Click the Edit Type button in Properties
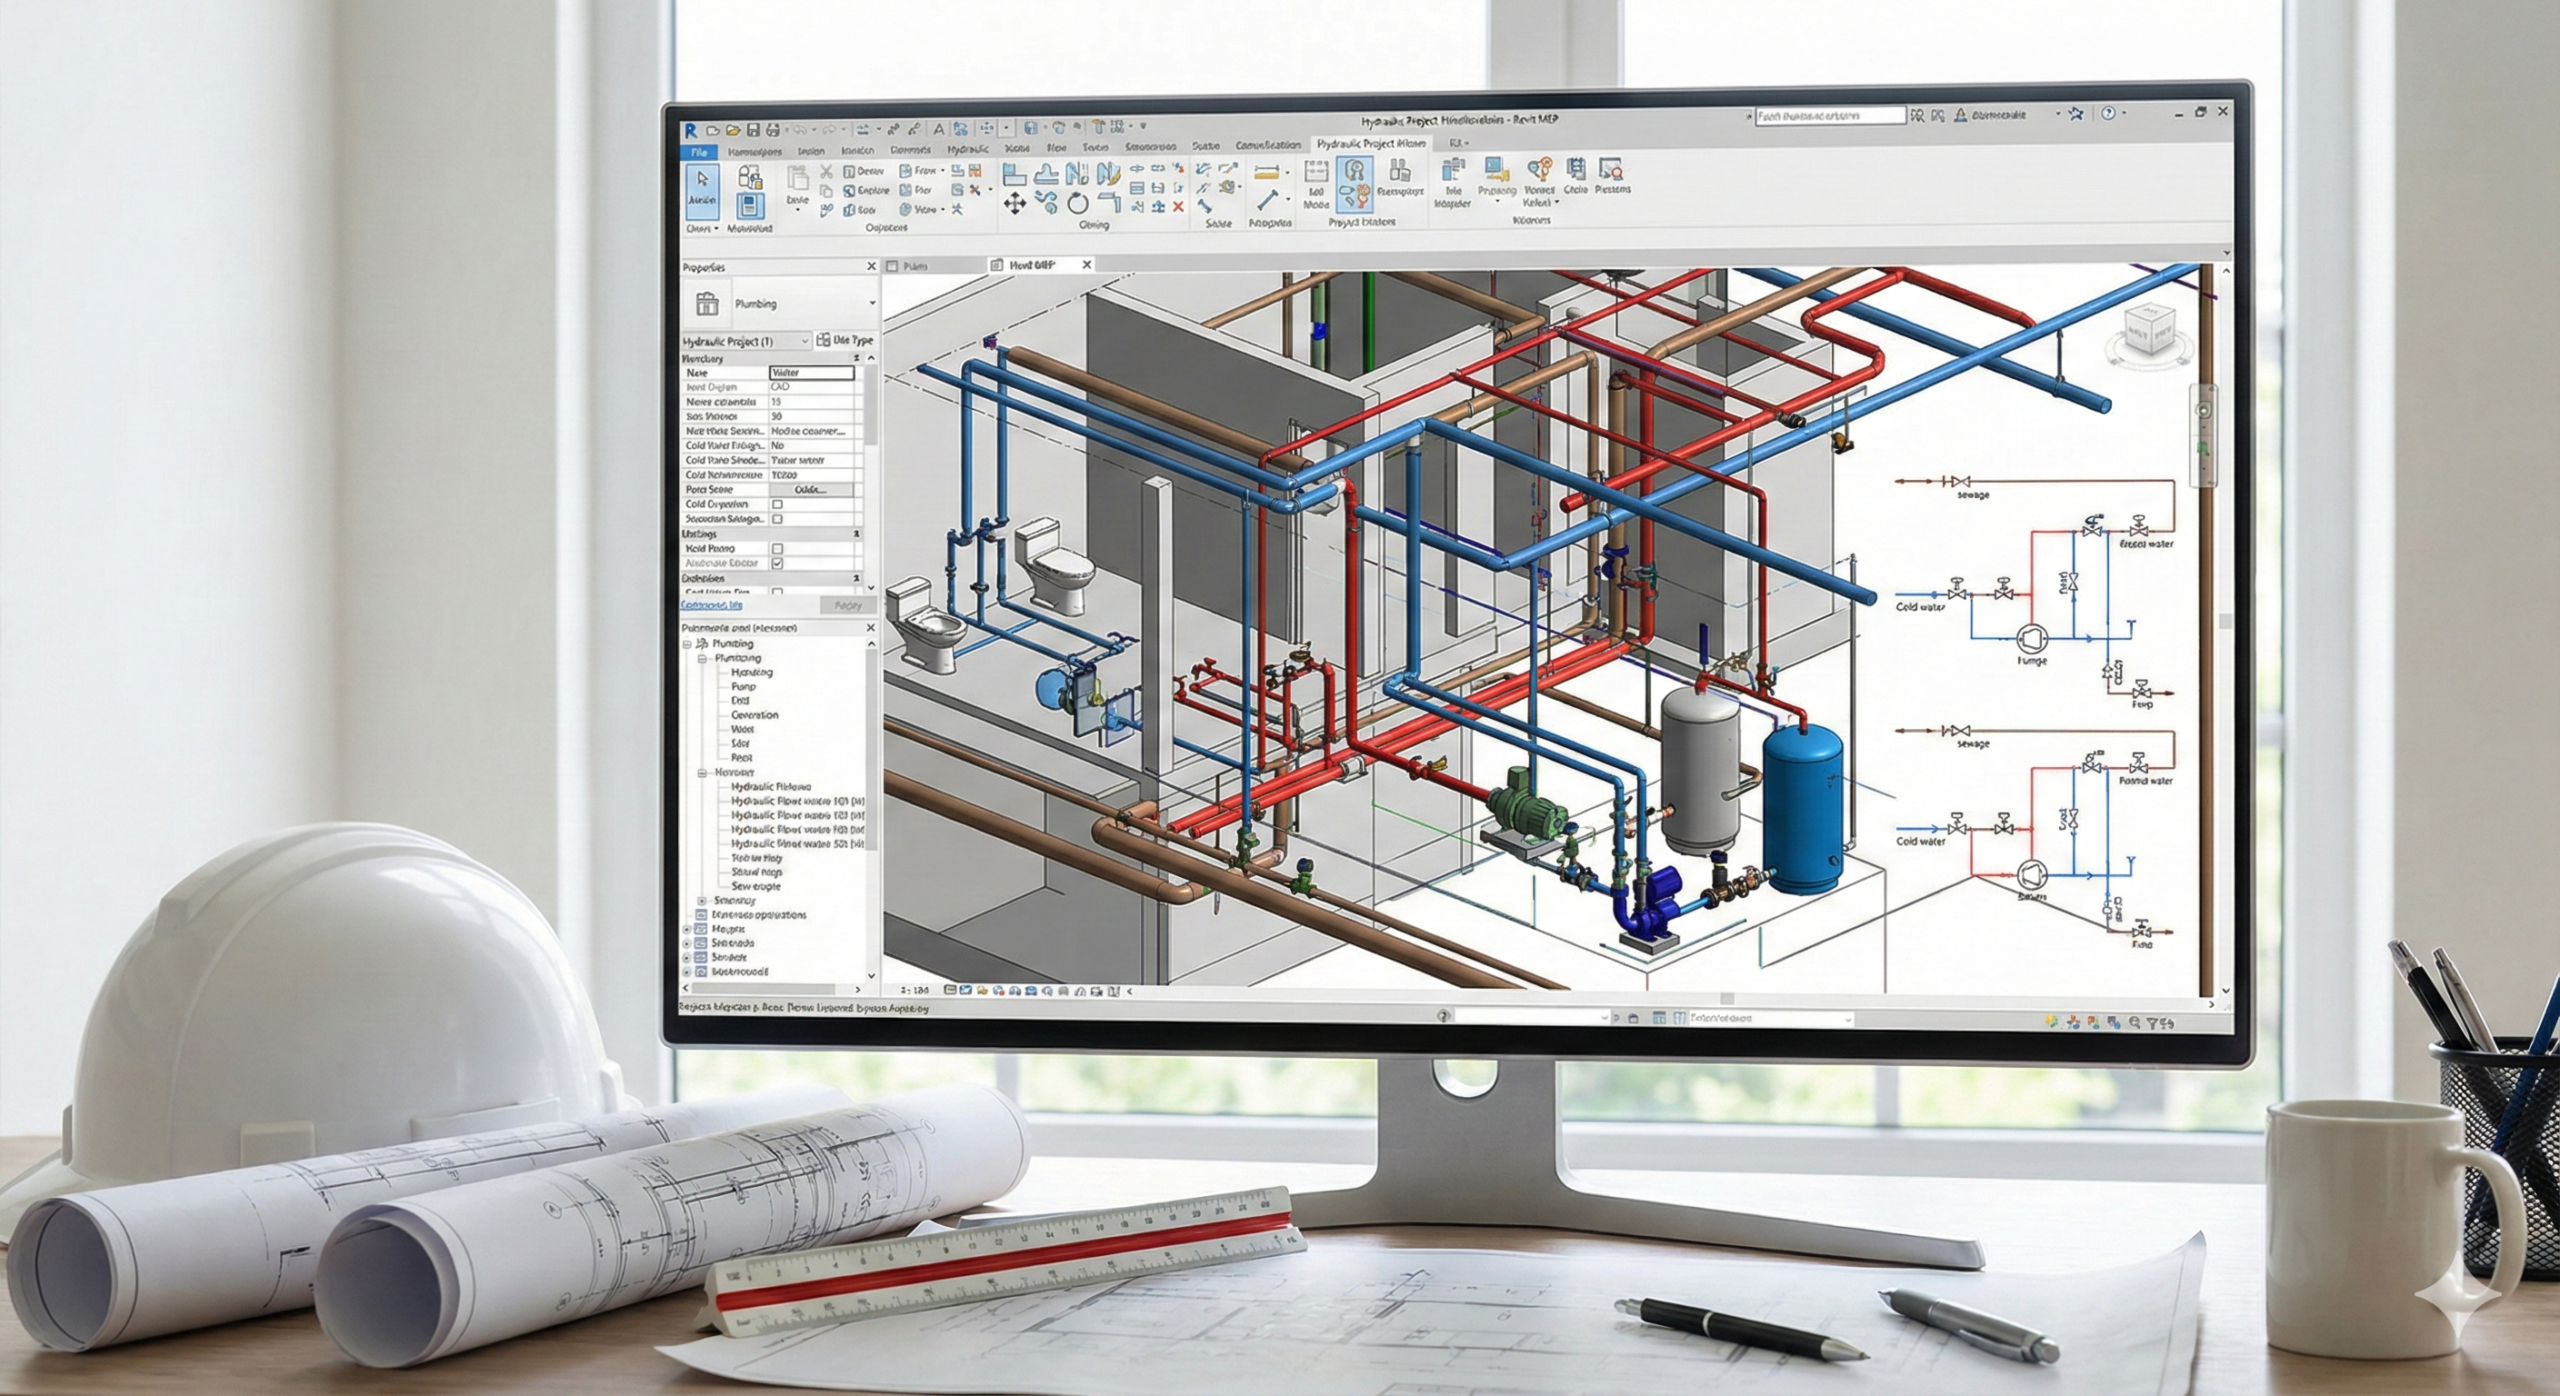This screenshot has width=2560, height=1396. 845,341
